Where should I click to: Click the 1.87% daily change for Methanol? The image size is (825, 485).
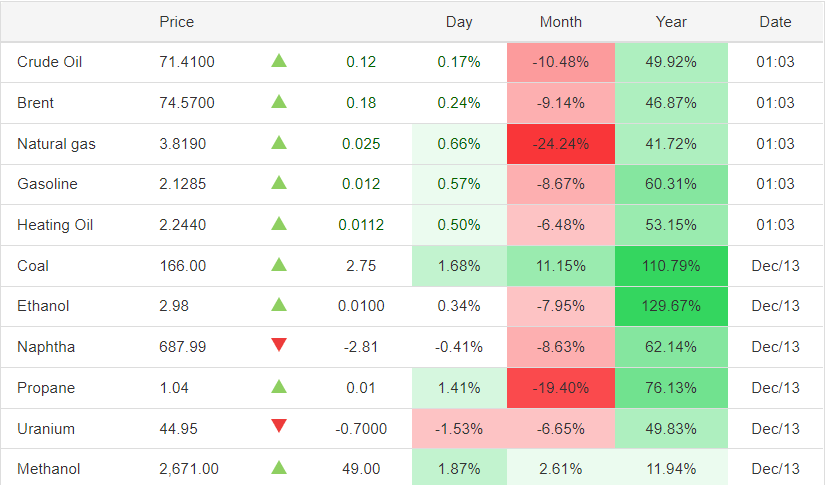[459, 468]
